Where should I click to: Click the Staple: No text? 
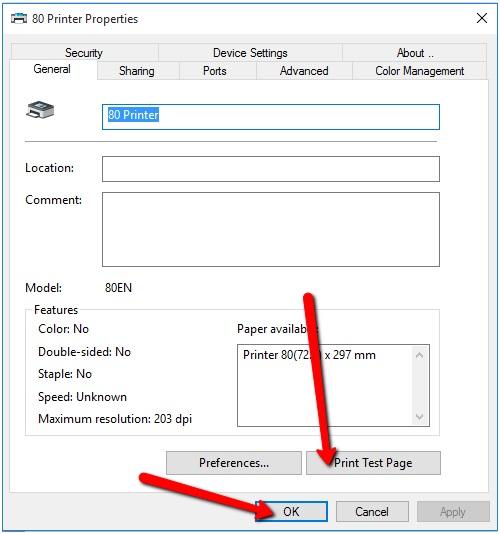coord(65,374)
